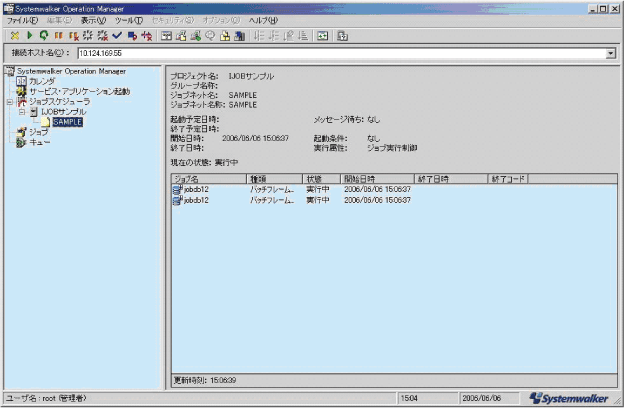Viewport: 624px width, 408px height.
Task: Sort by 終了日時 column header
Action: 451,179
